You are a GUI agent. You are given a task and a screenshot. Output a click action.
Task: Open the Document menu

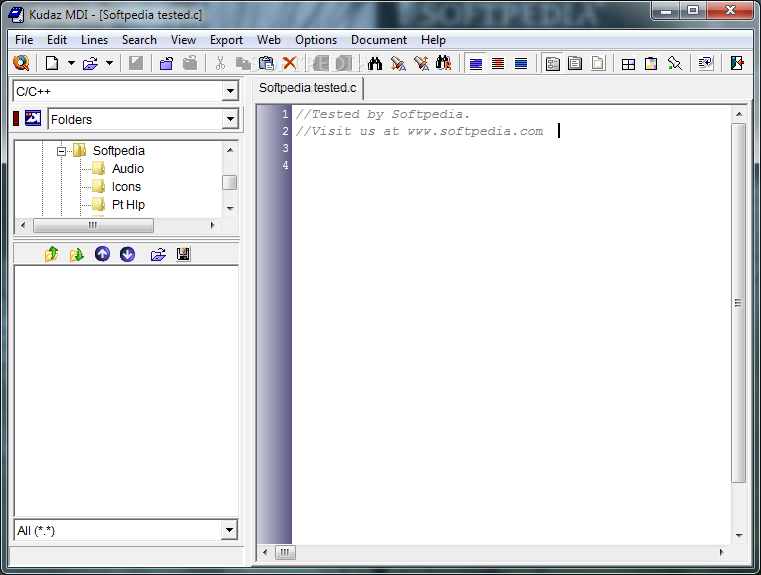pyautogui.click(x=379, y=40)
